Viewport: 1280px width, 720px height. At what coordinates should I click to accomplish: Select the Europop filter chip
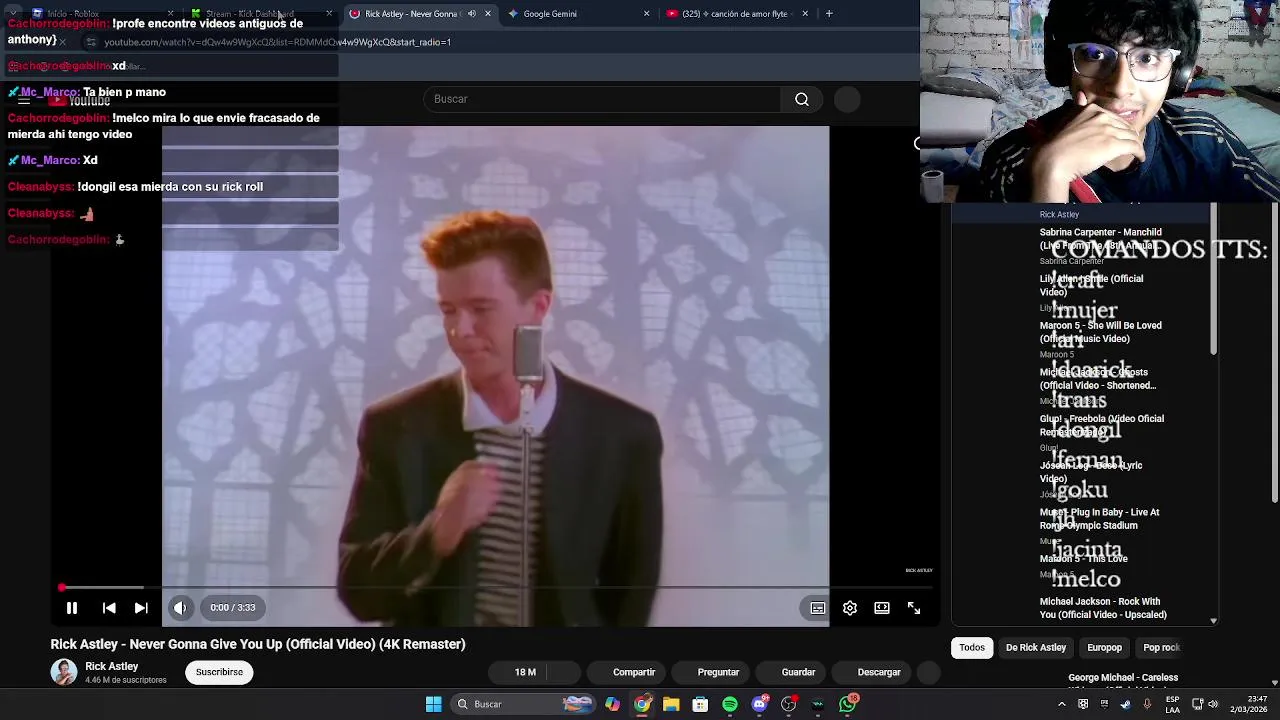(1104, 648)
